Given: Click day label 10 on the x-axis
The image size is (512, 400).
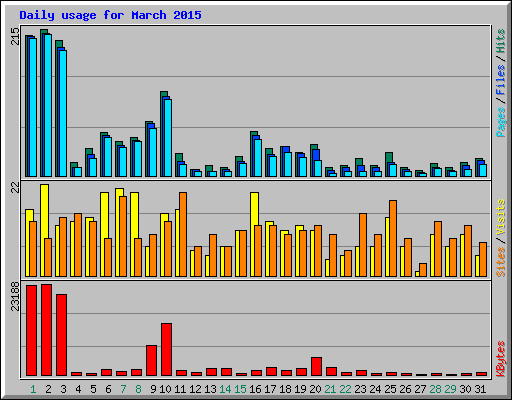Looking at the screenshot, I should [x=165, y=389].
